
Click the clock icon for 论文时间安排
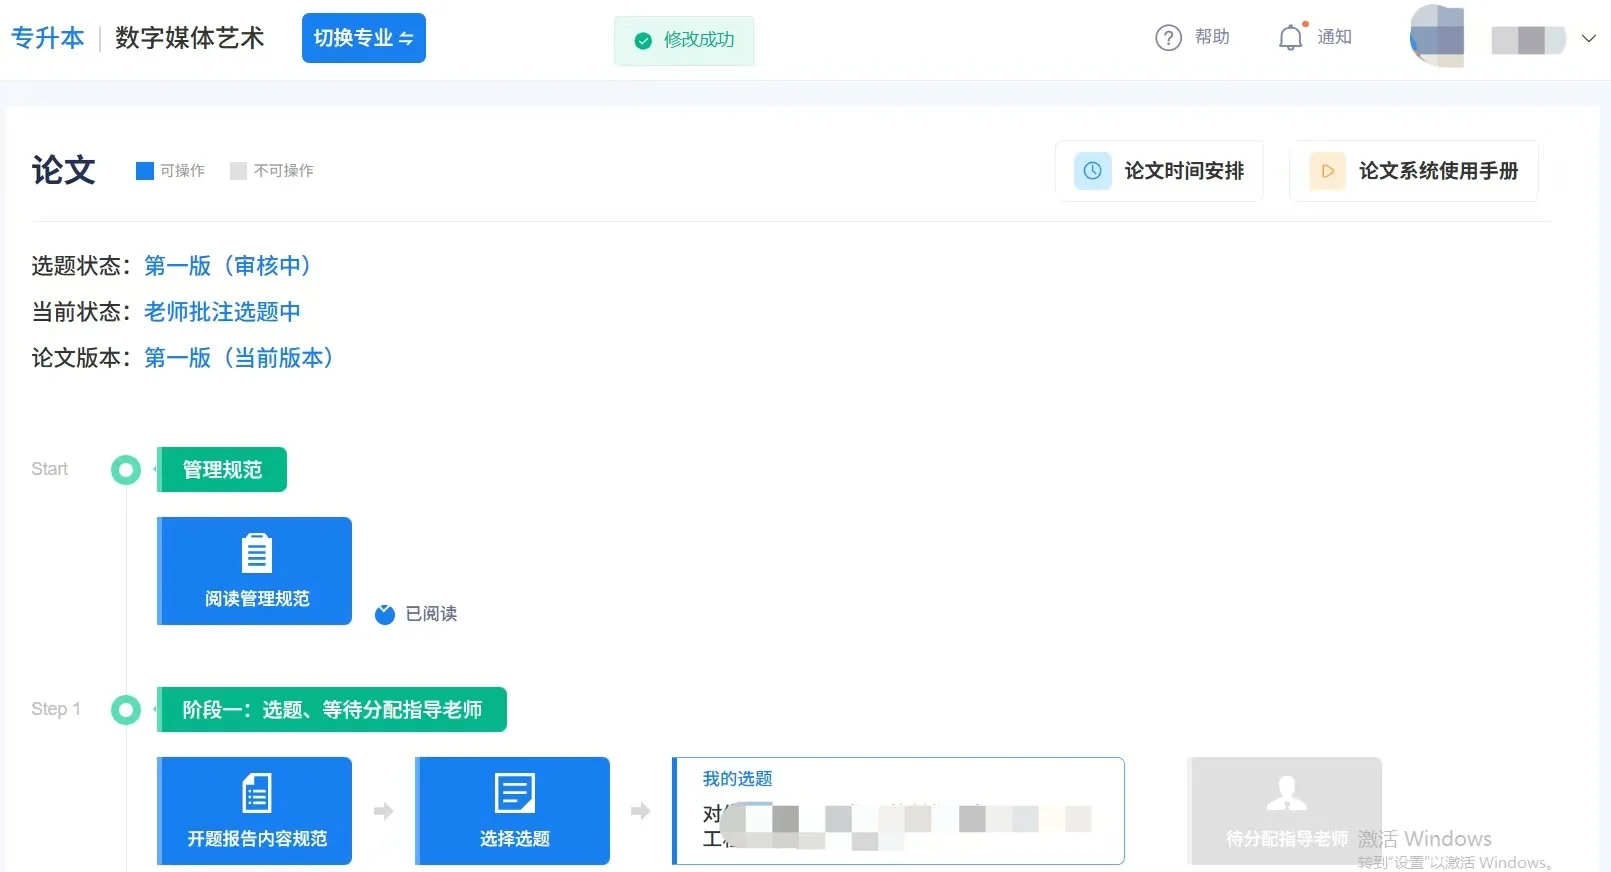1092,171
